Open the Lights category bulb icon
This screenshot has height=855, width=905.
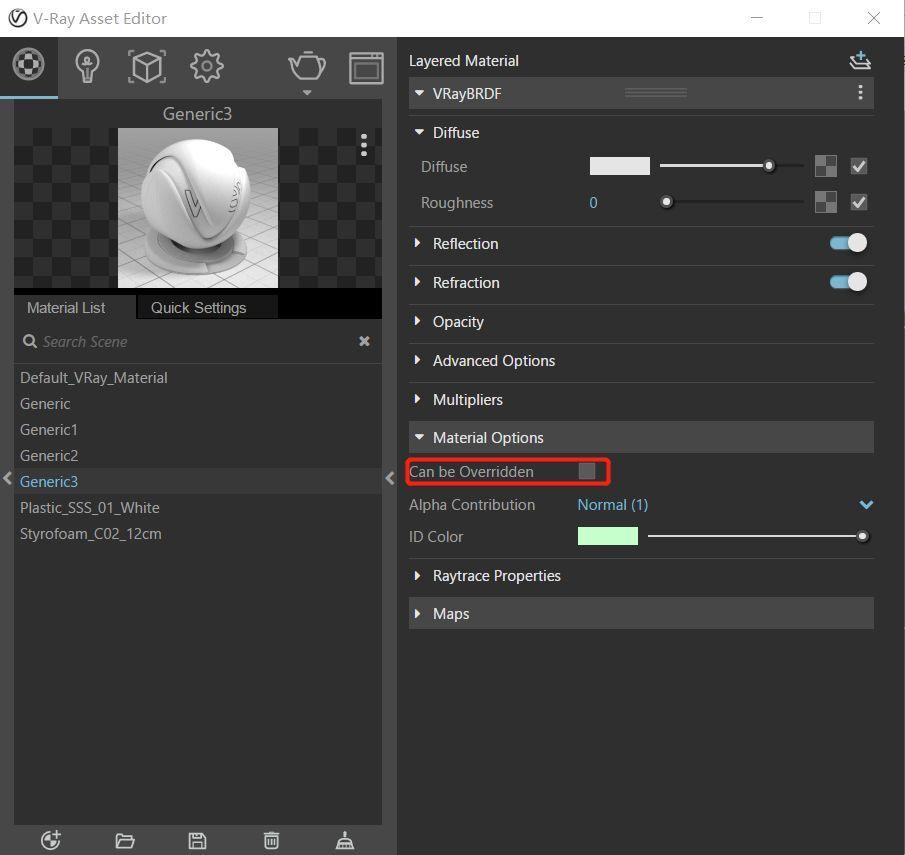(87, 66)
